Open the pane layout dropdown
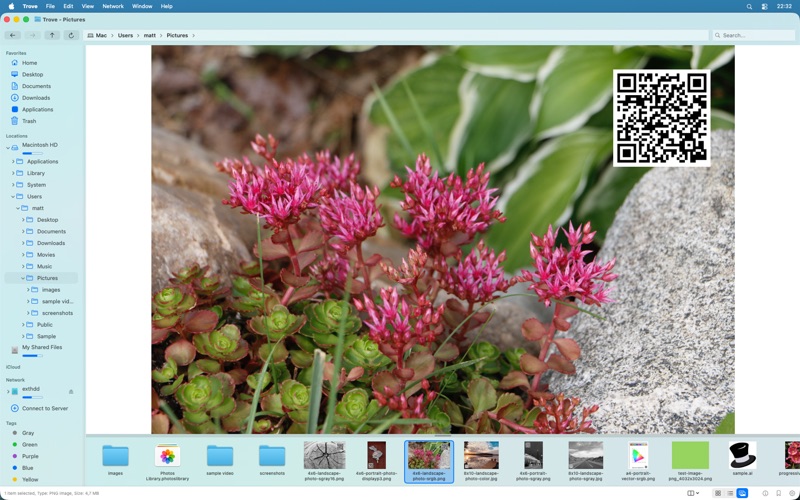The height and width of the screenshot is (500, 800). coord(693,493)
